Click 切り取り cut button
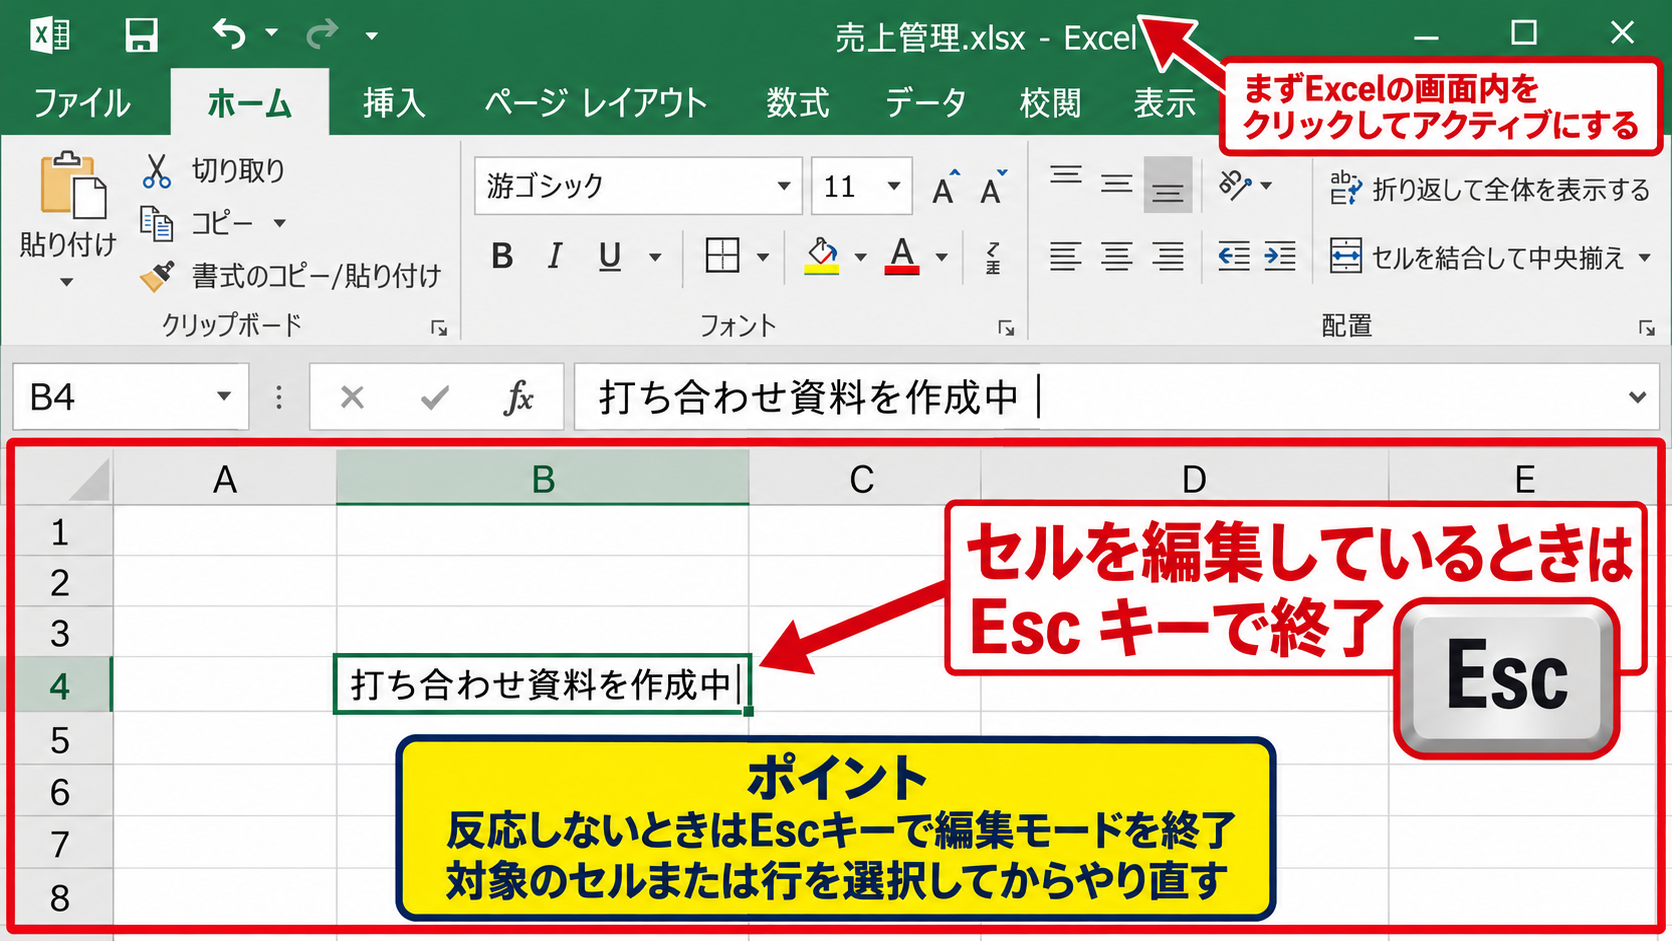Screen dimensions: 1672x941 [x=214, y=171]
